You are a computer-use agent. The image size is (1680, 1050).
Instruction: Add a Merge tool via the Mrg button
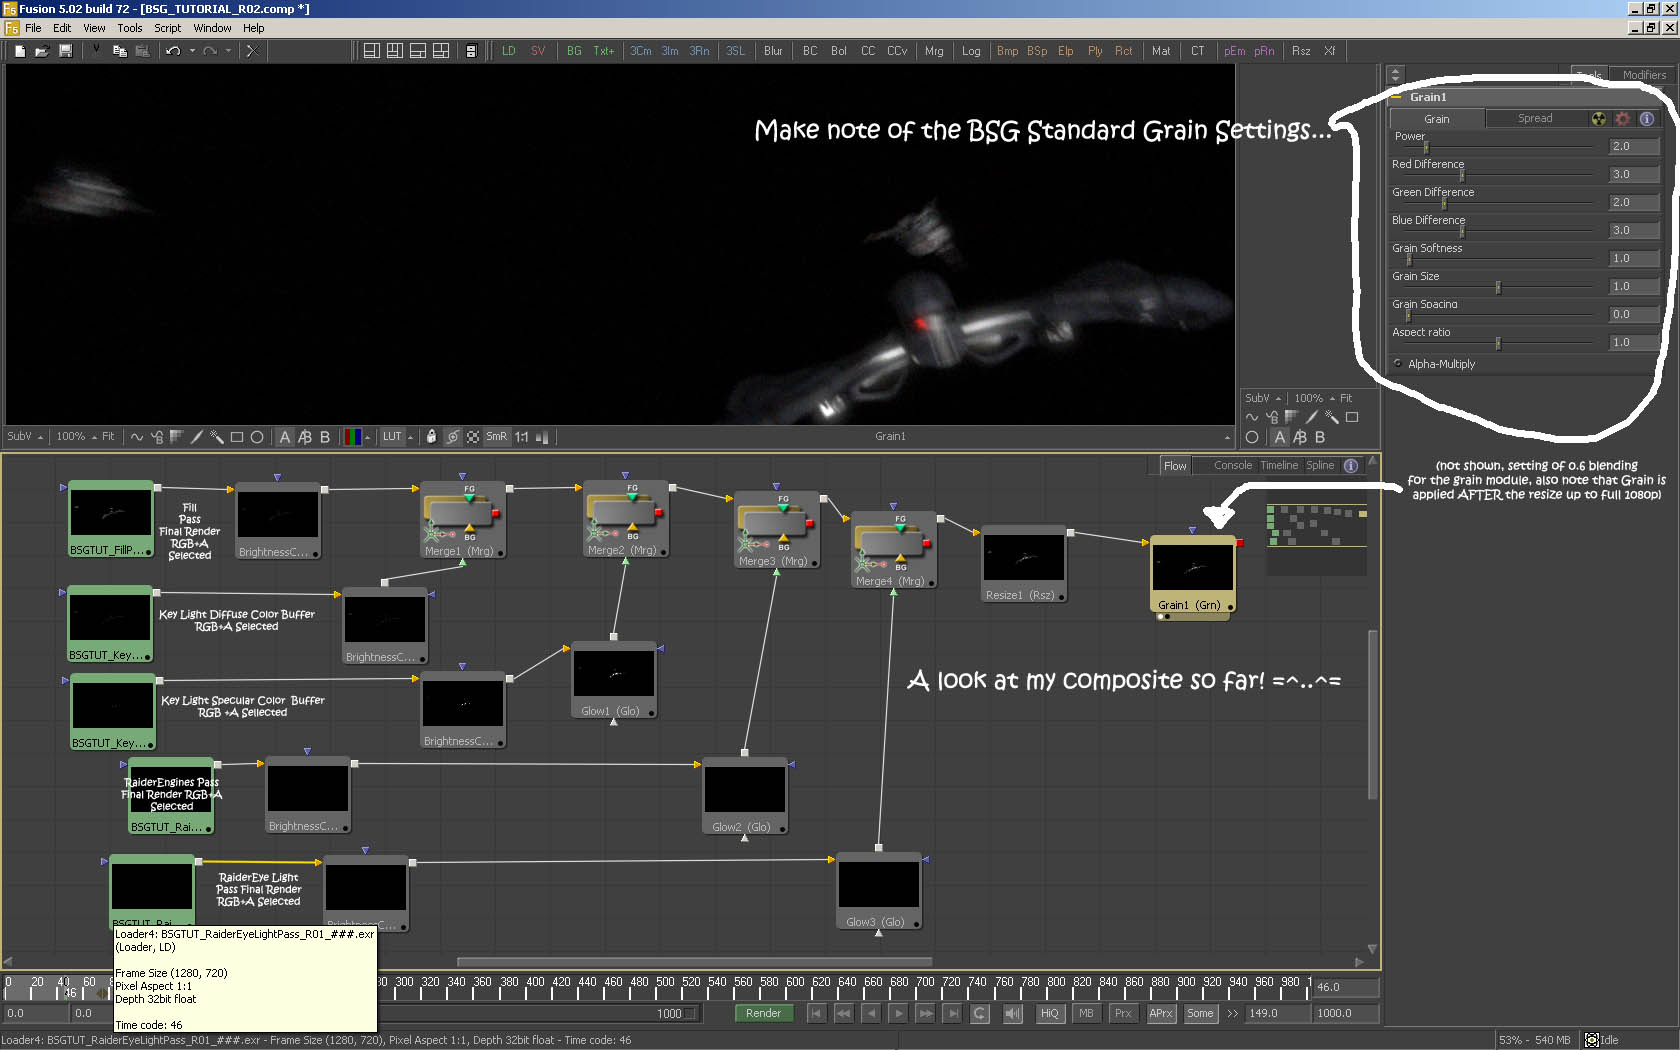934,51
